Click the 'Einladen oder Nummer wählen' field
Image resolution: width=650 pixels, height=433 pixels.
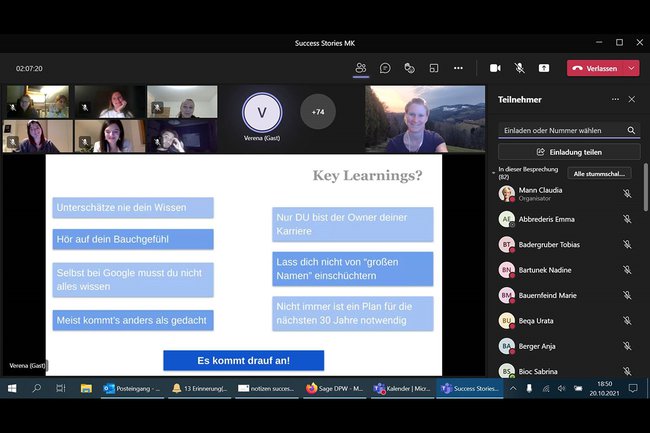(560, 130)
